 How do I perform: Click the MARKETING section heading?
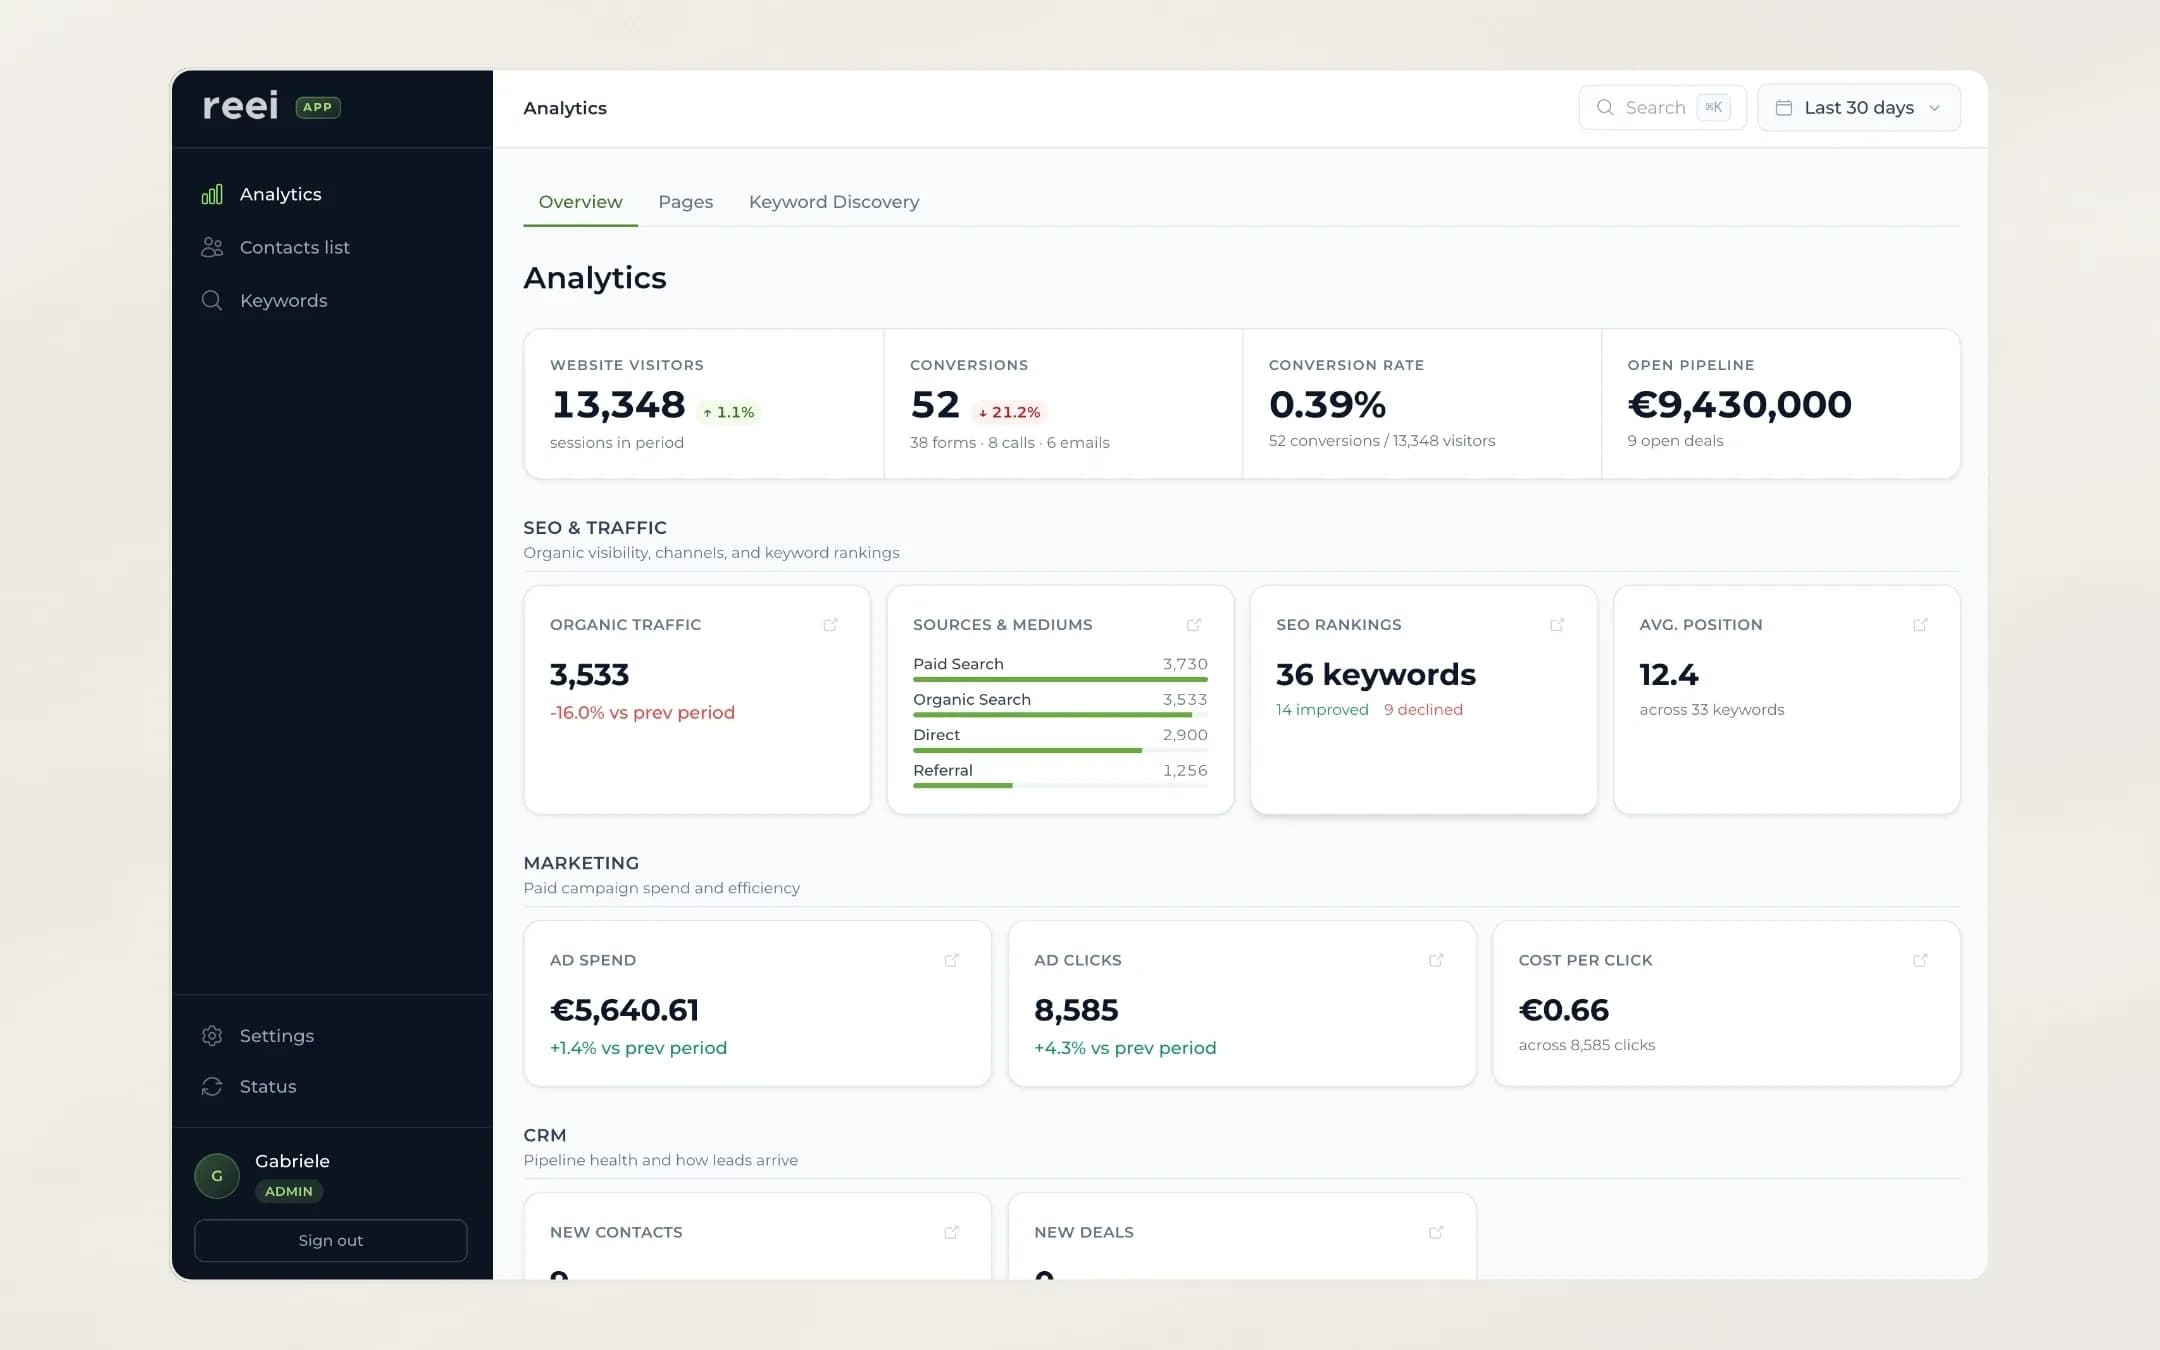(x=581, y=863)
